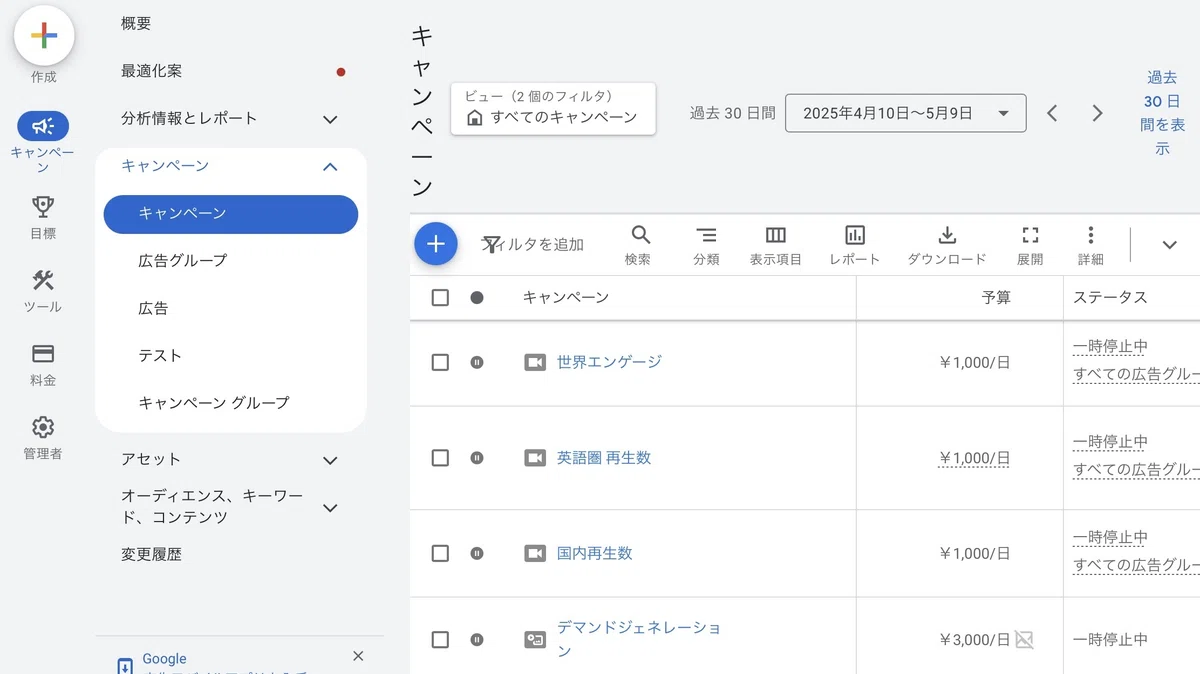Sort by キャンペーン column header
The height and width of the screenshot is (674, 1200).
point(566,297)
